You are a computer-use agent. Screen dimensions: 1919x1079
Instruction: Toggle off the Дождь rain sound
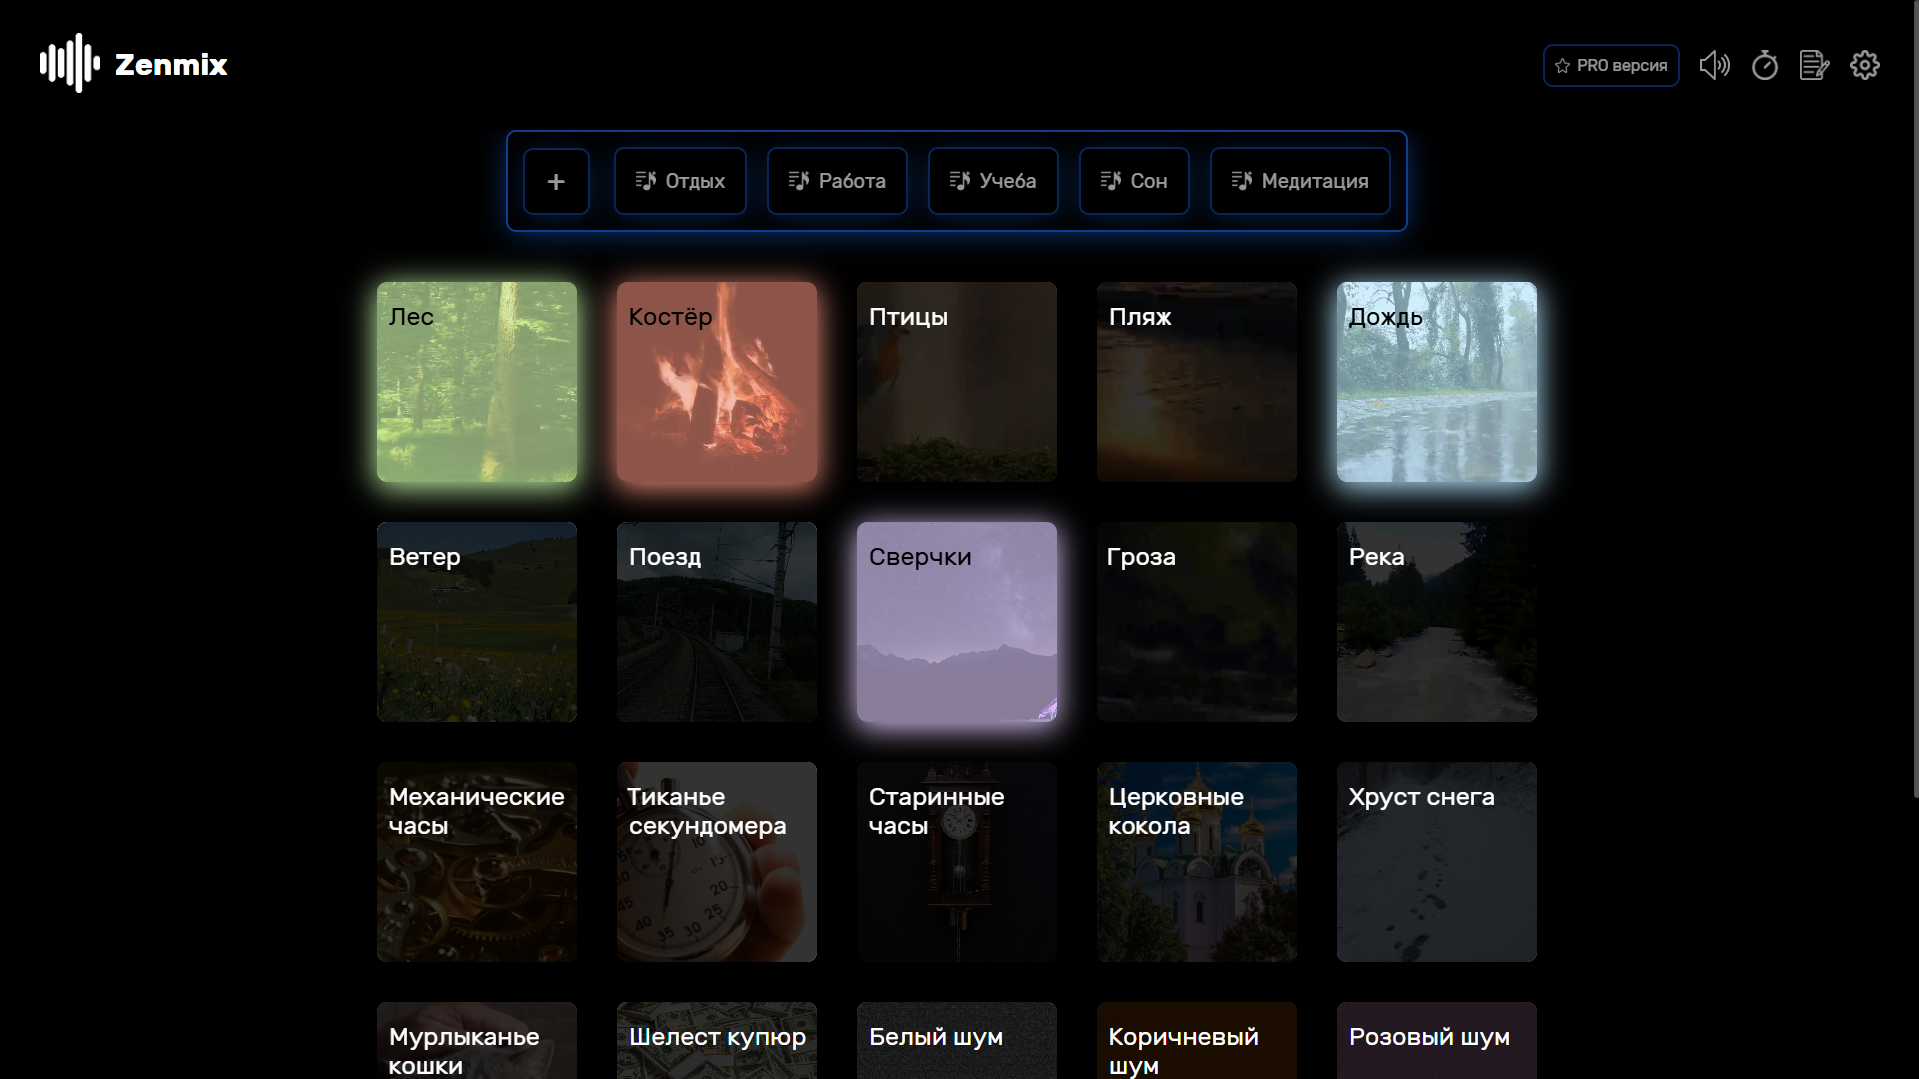coord(1437,382)
